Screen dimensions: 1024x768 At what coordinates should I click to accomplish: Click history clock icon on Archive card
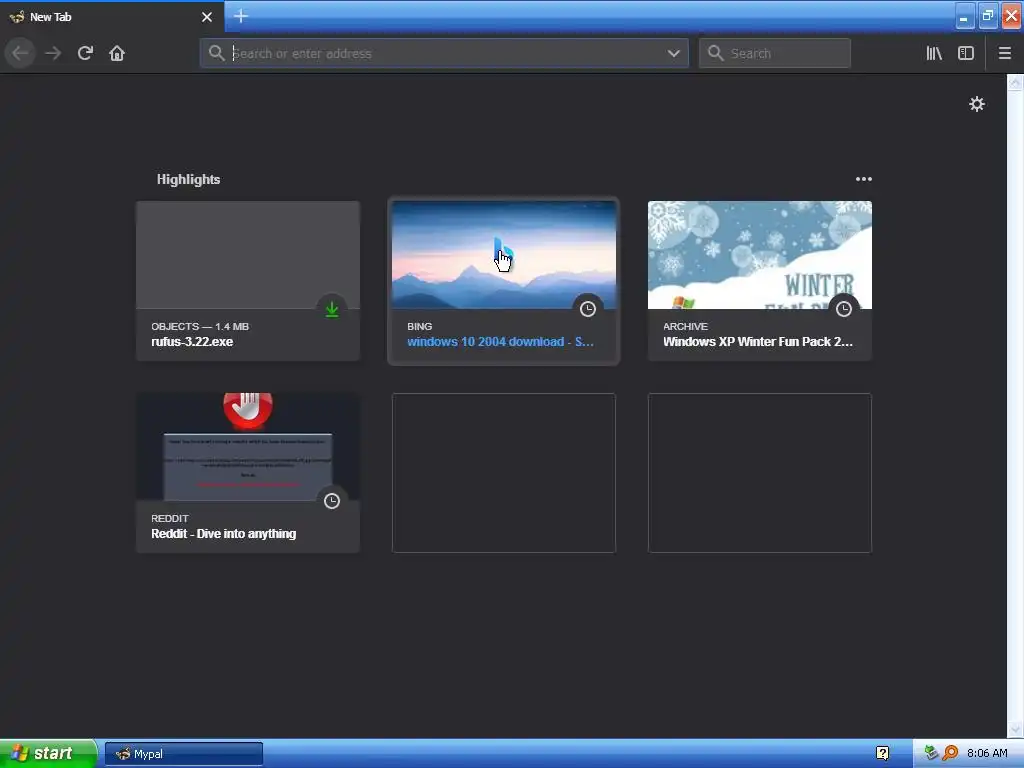(844, 309)
